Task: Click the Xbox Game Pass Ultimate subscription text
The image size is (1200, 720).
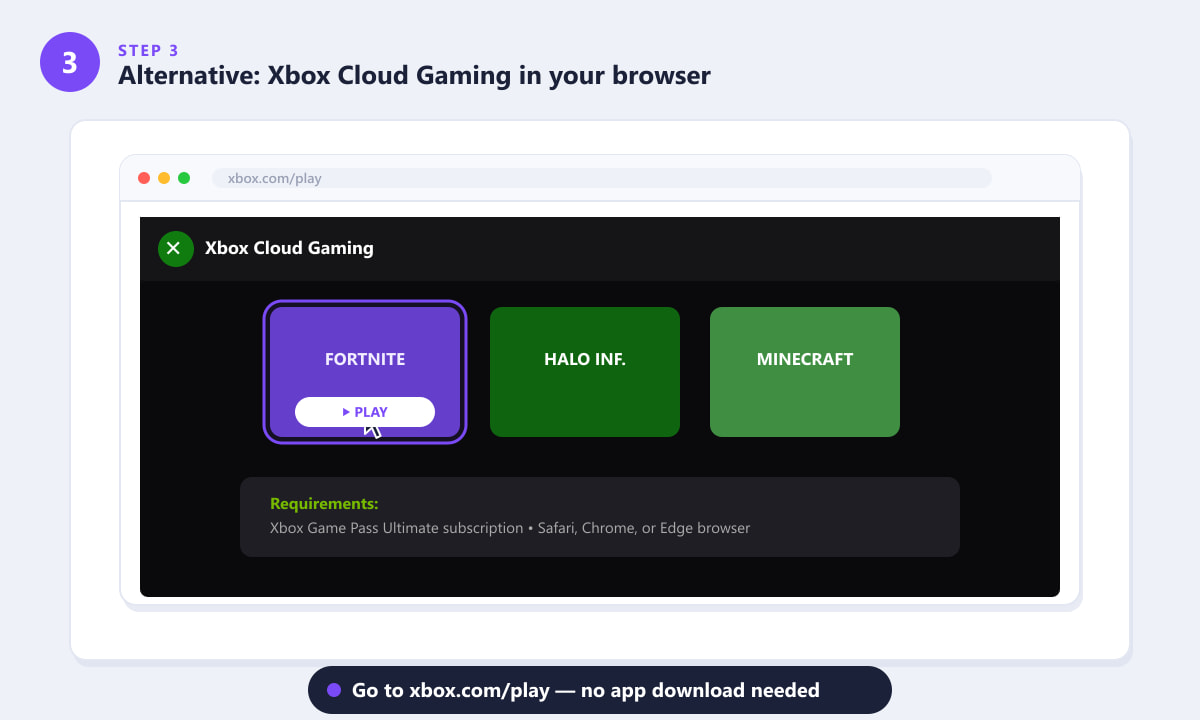Action: click(396, 528)
